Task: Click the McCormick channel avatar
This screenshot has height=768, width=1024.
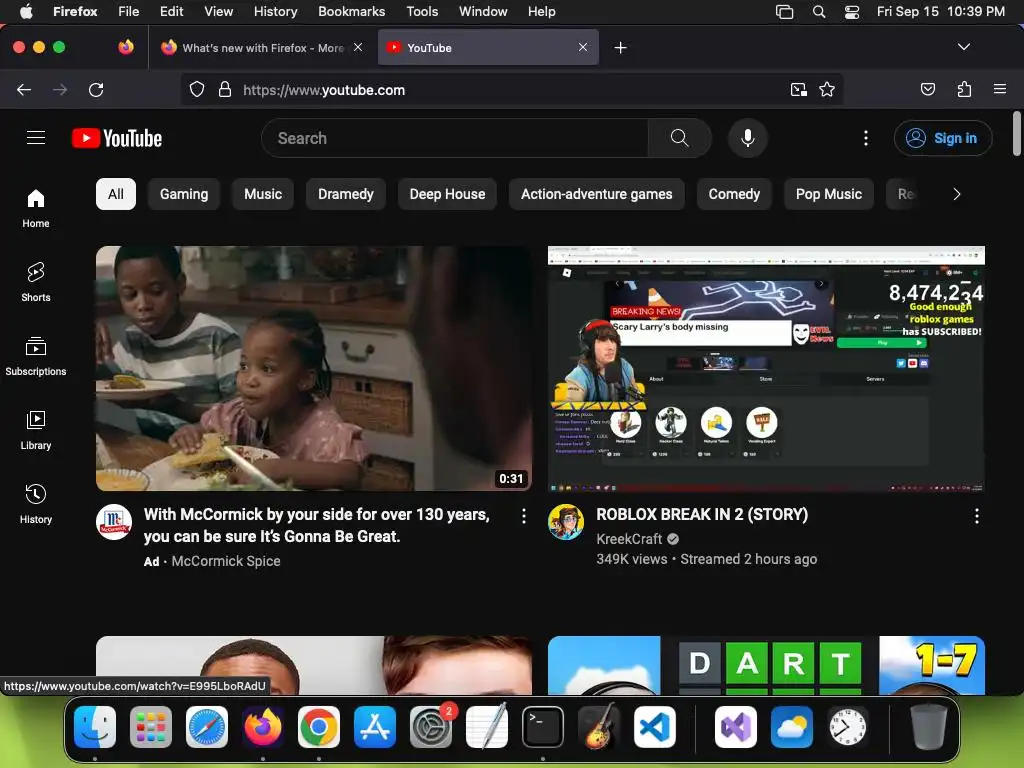Action: (114, 522)
